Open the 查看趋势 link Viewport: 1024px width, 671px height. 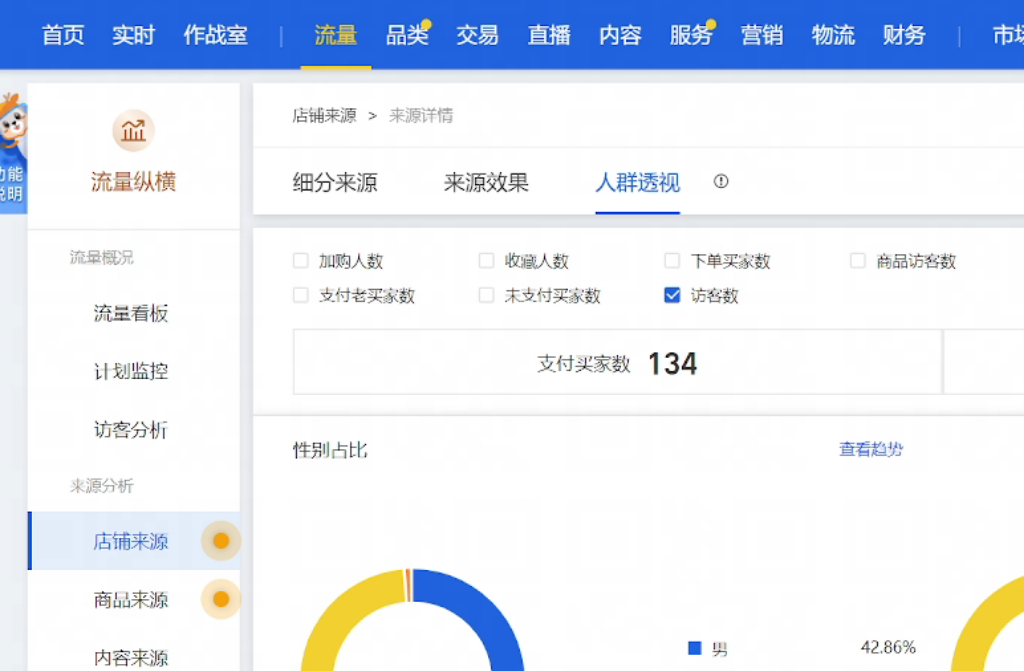point(871,449)
